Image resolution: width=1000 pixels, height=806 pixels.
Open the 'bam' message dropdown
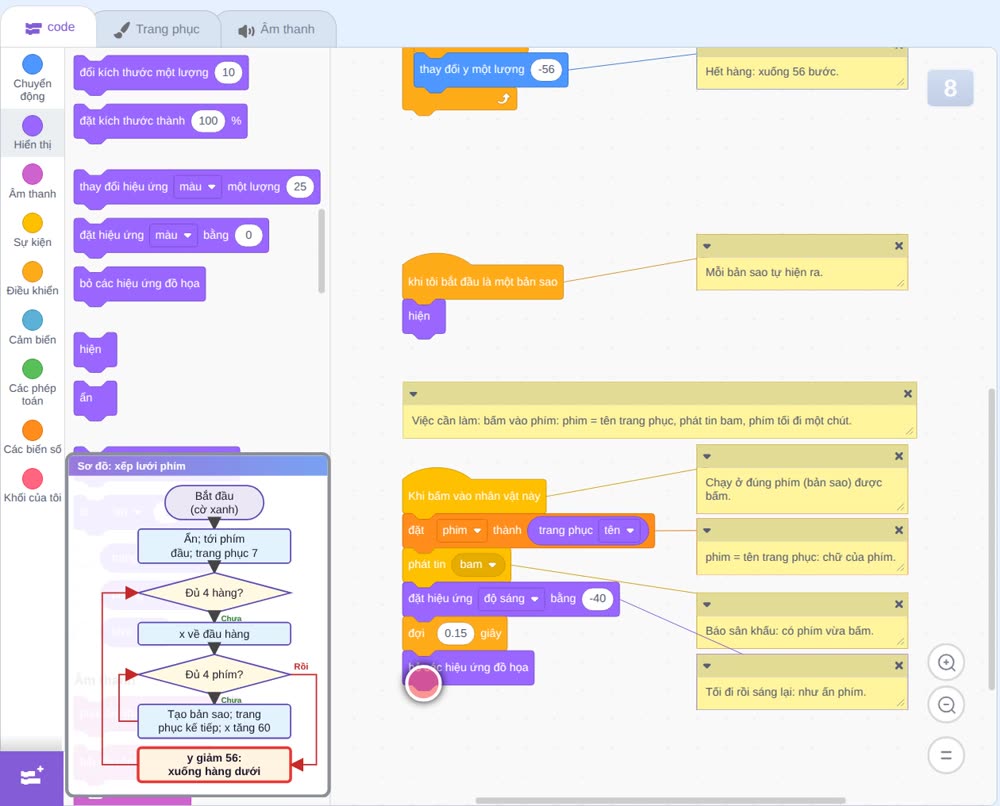(478, 564)
